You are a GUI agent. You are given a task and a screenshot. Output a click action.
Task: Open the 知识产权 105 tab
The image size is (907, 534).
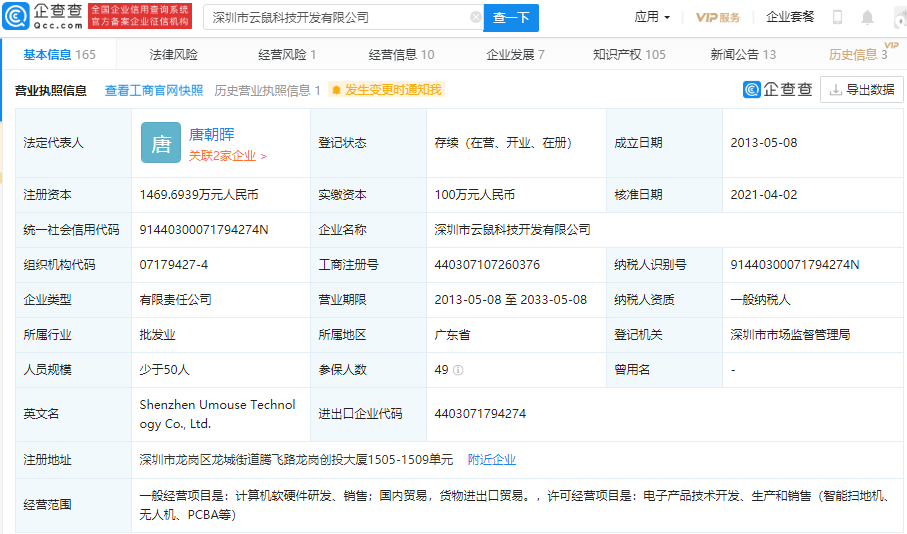click(x=629, y=55)
